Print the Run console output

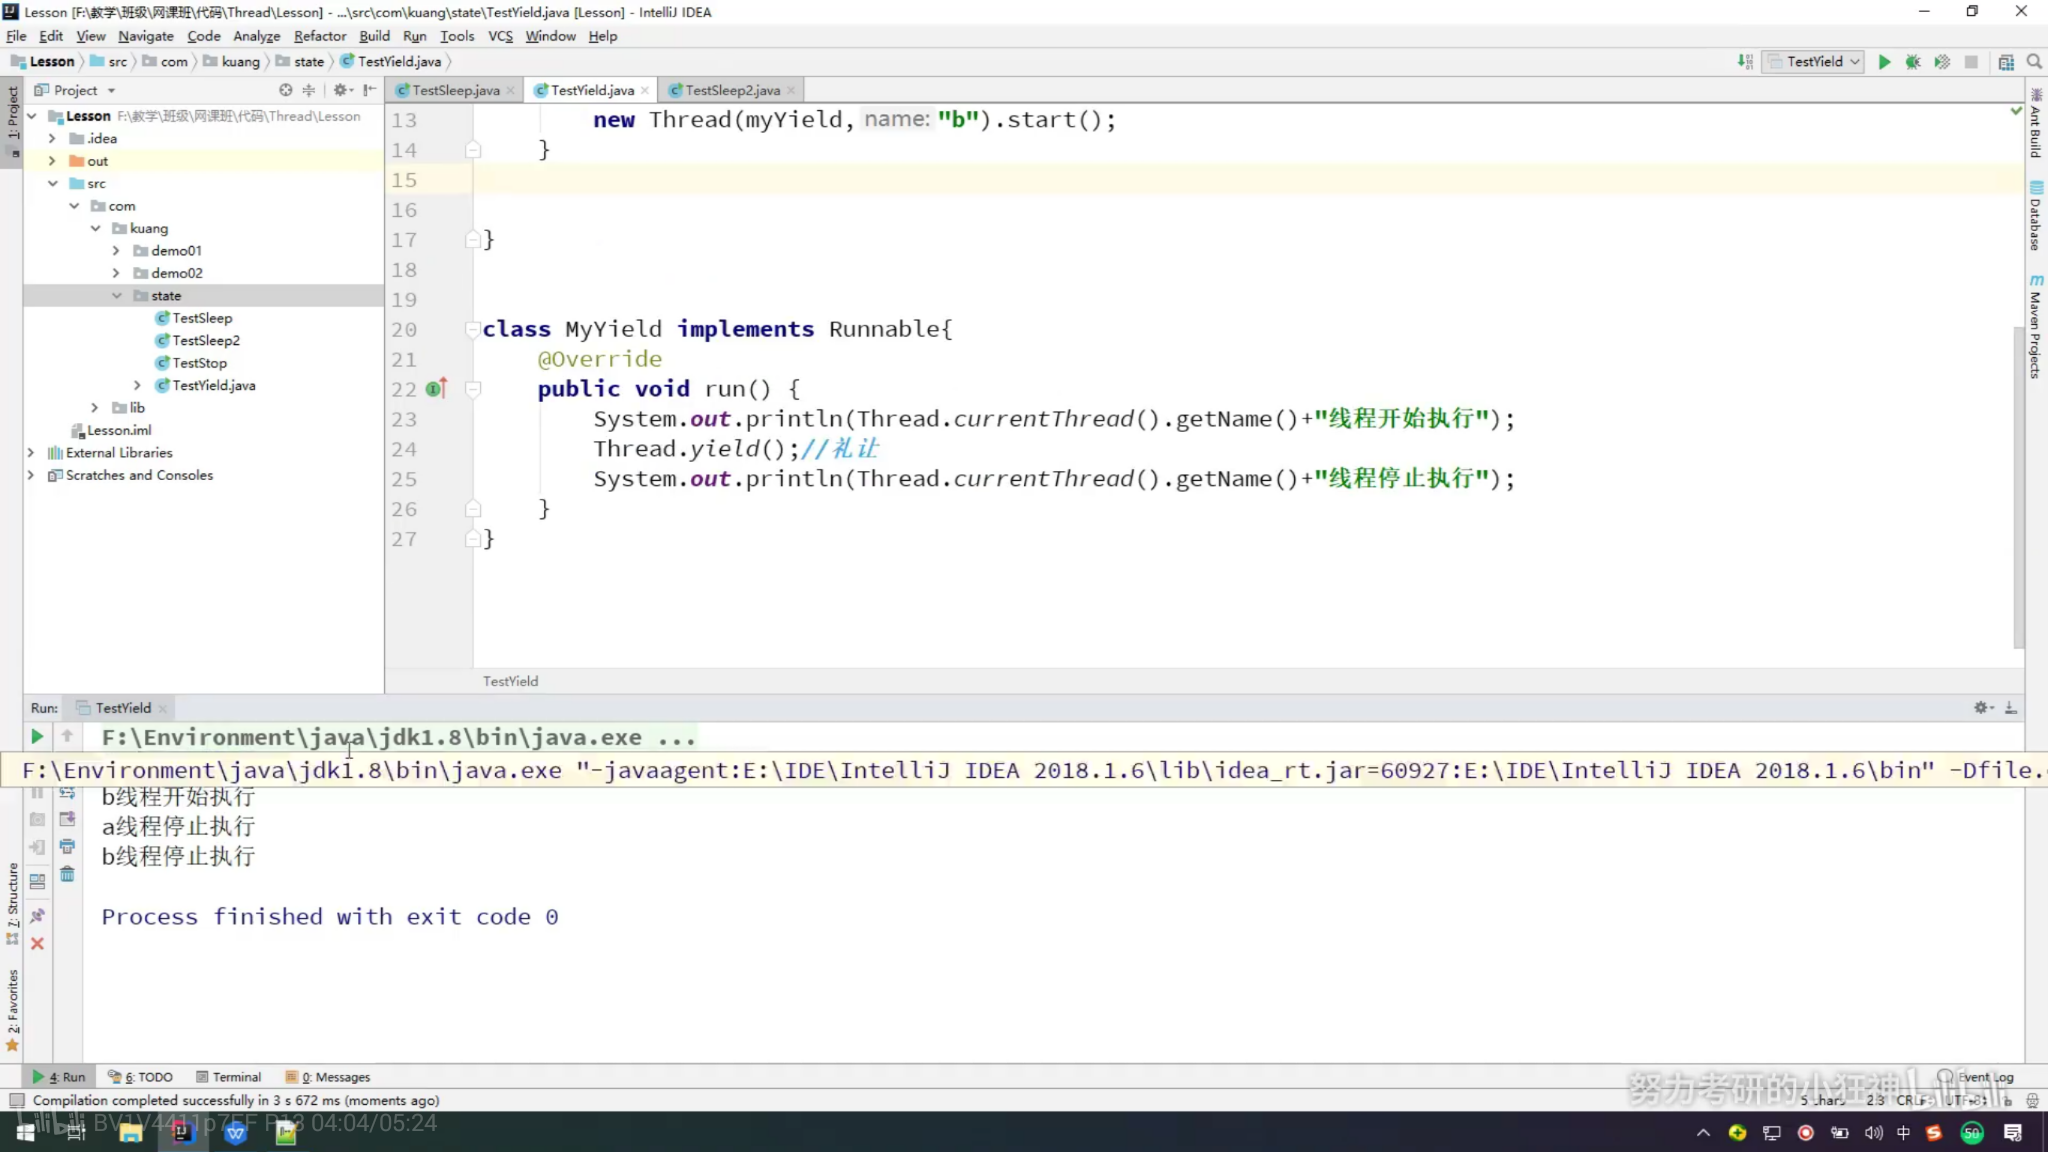point(67,847)
